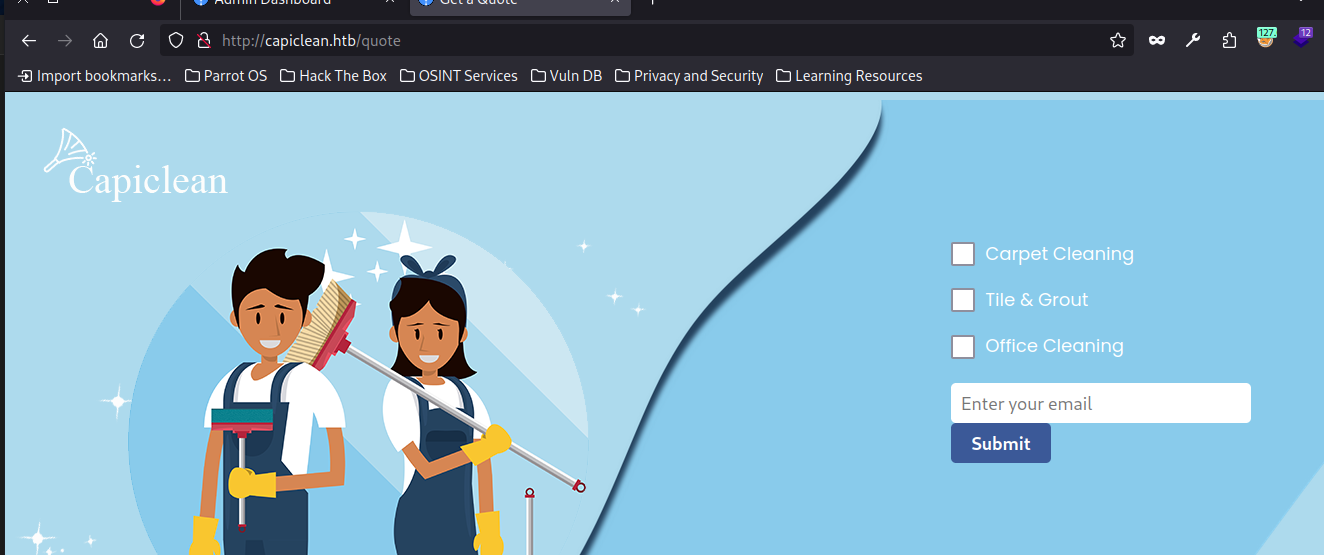Reload the current page
The width and height of the screenshot is (1324, 555).
[137, 41]
